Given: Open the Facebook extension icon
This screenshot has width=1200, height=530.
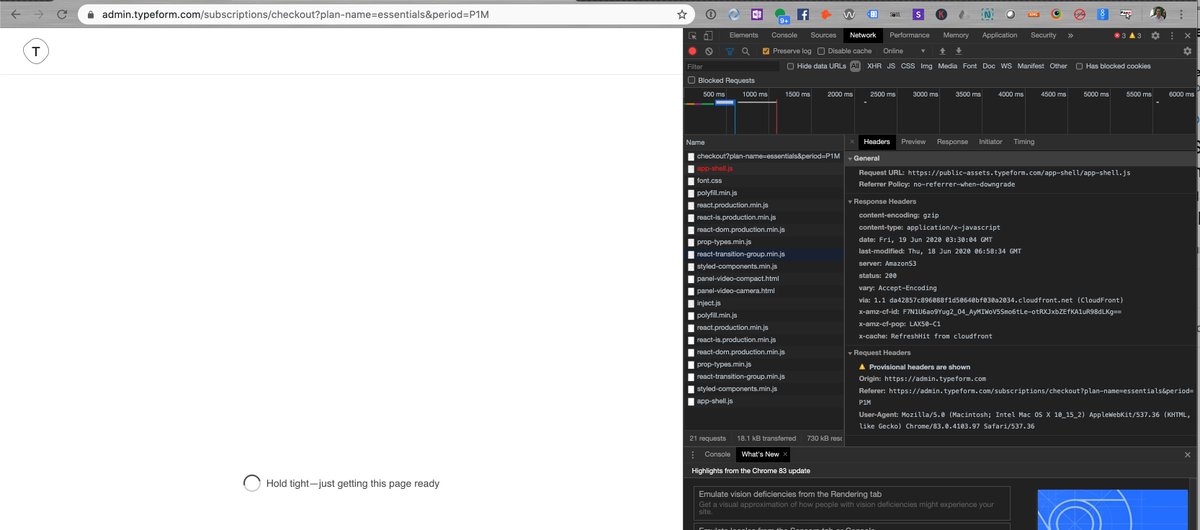Looking at the screenshot, I should click(x=803, y=15).
